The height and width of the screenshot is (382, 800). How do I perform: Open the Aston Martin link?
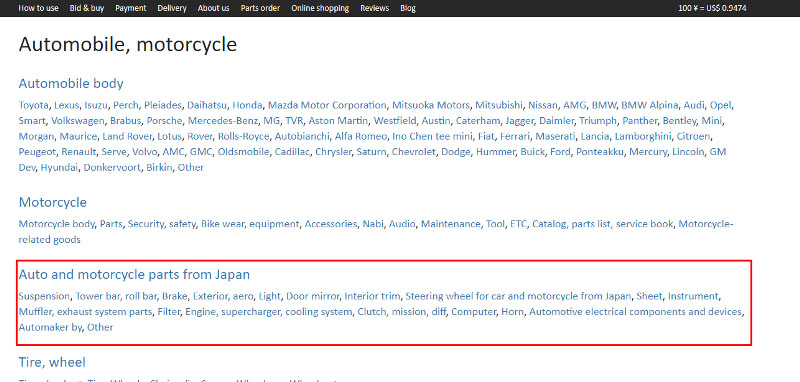coord(338,121)
